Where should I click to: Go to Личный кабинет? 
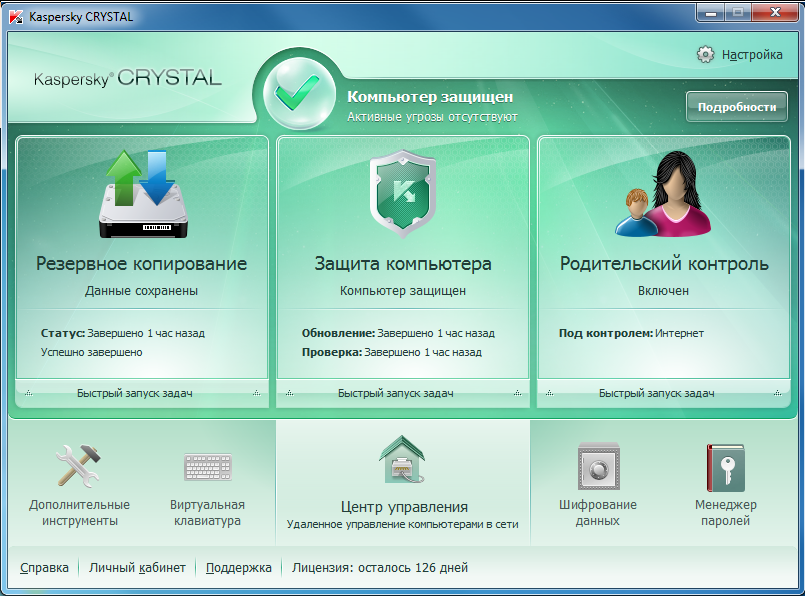point(137,568)
